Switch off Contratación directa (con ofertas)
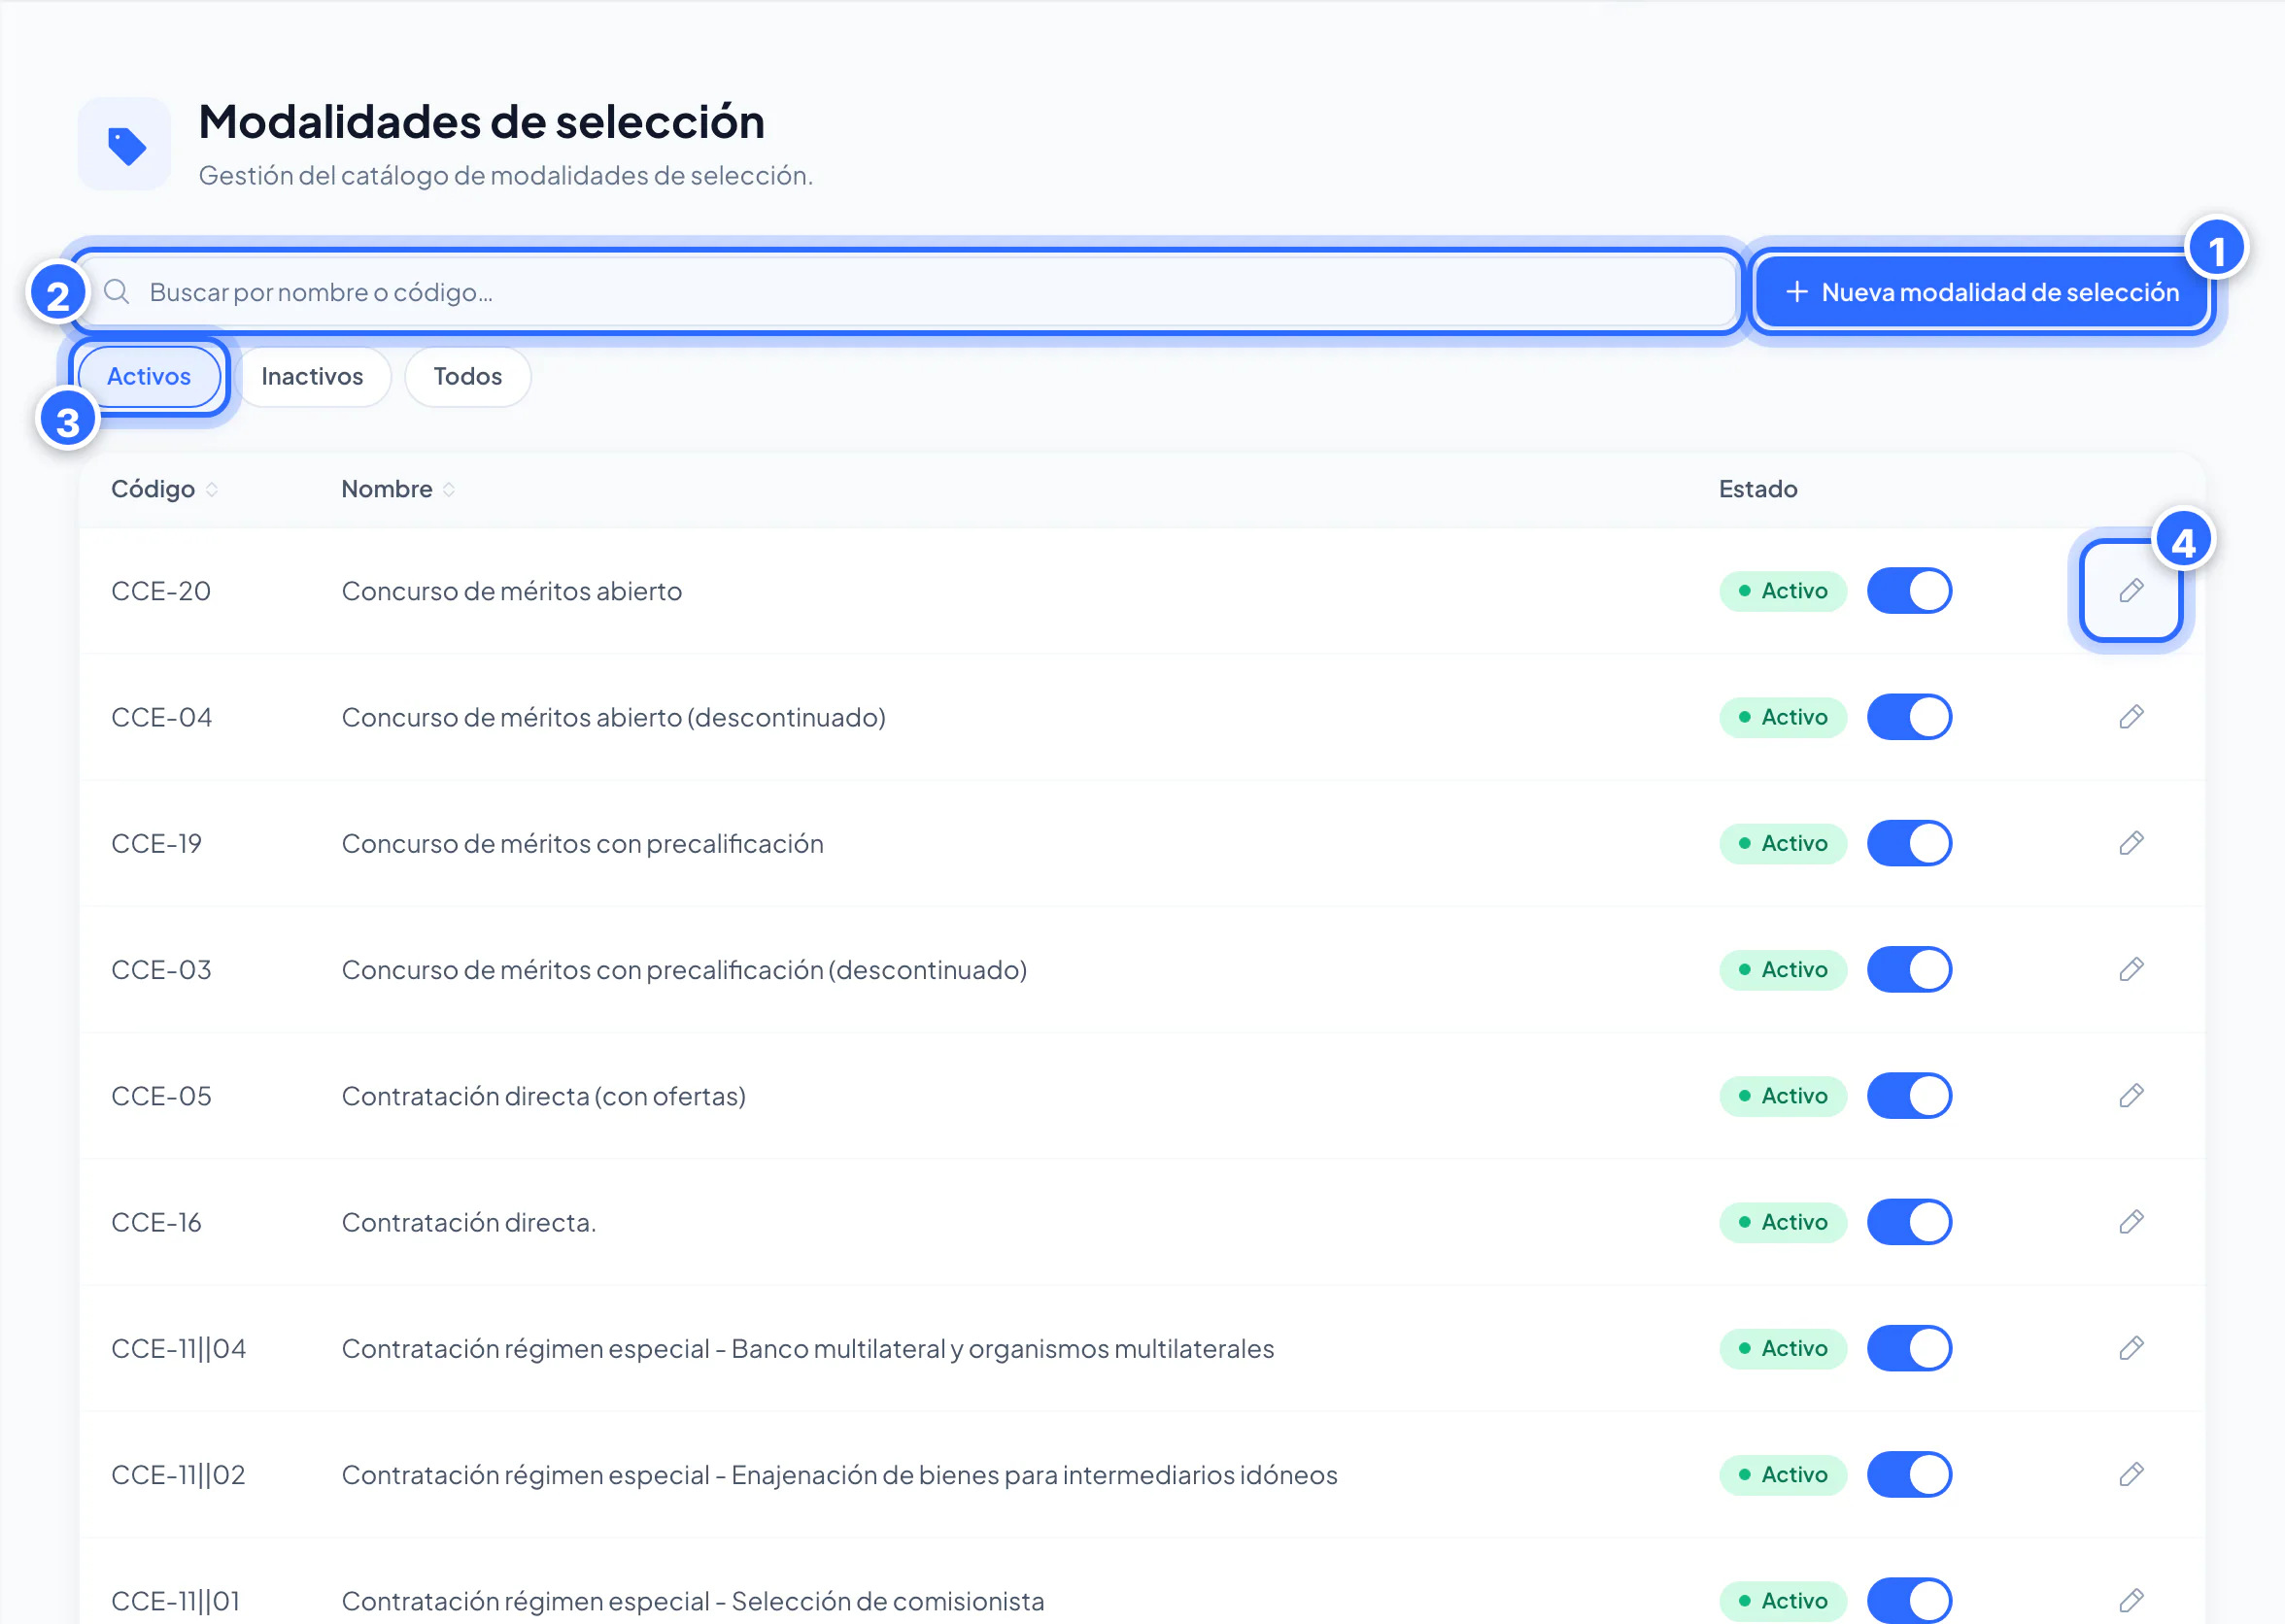 coord(1909,1096)
